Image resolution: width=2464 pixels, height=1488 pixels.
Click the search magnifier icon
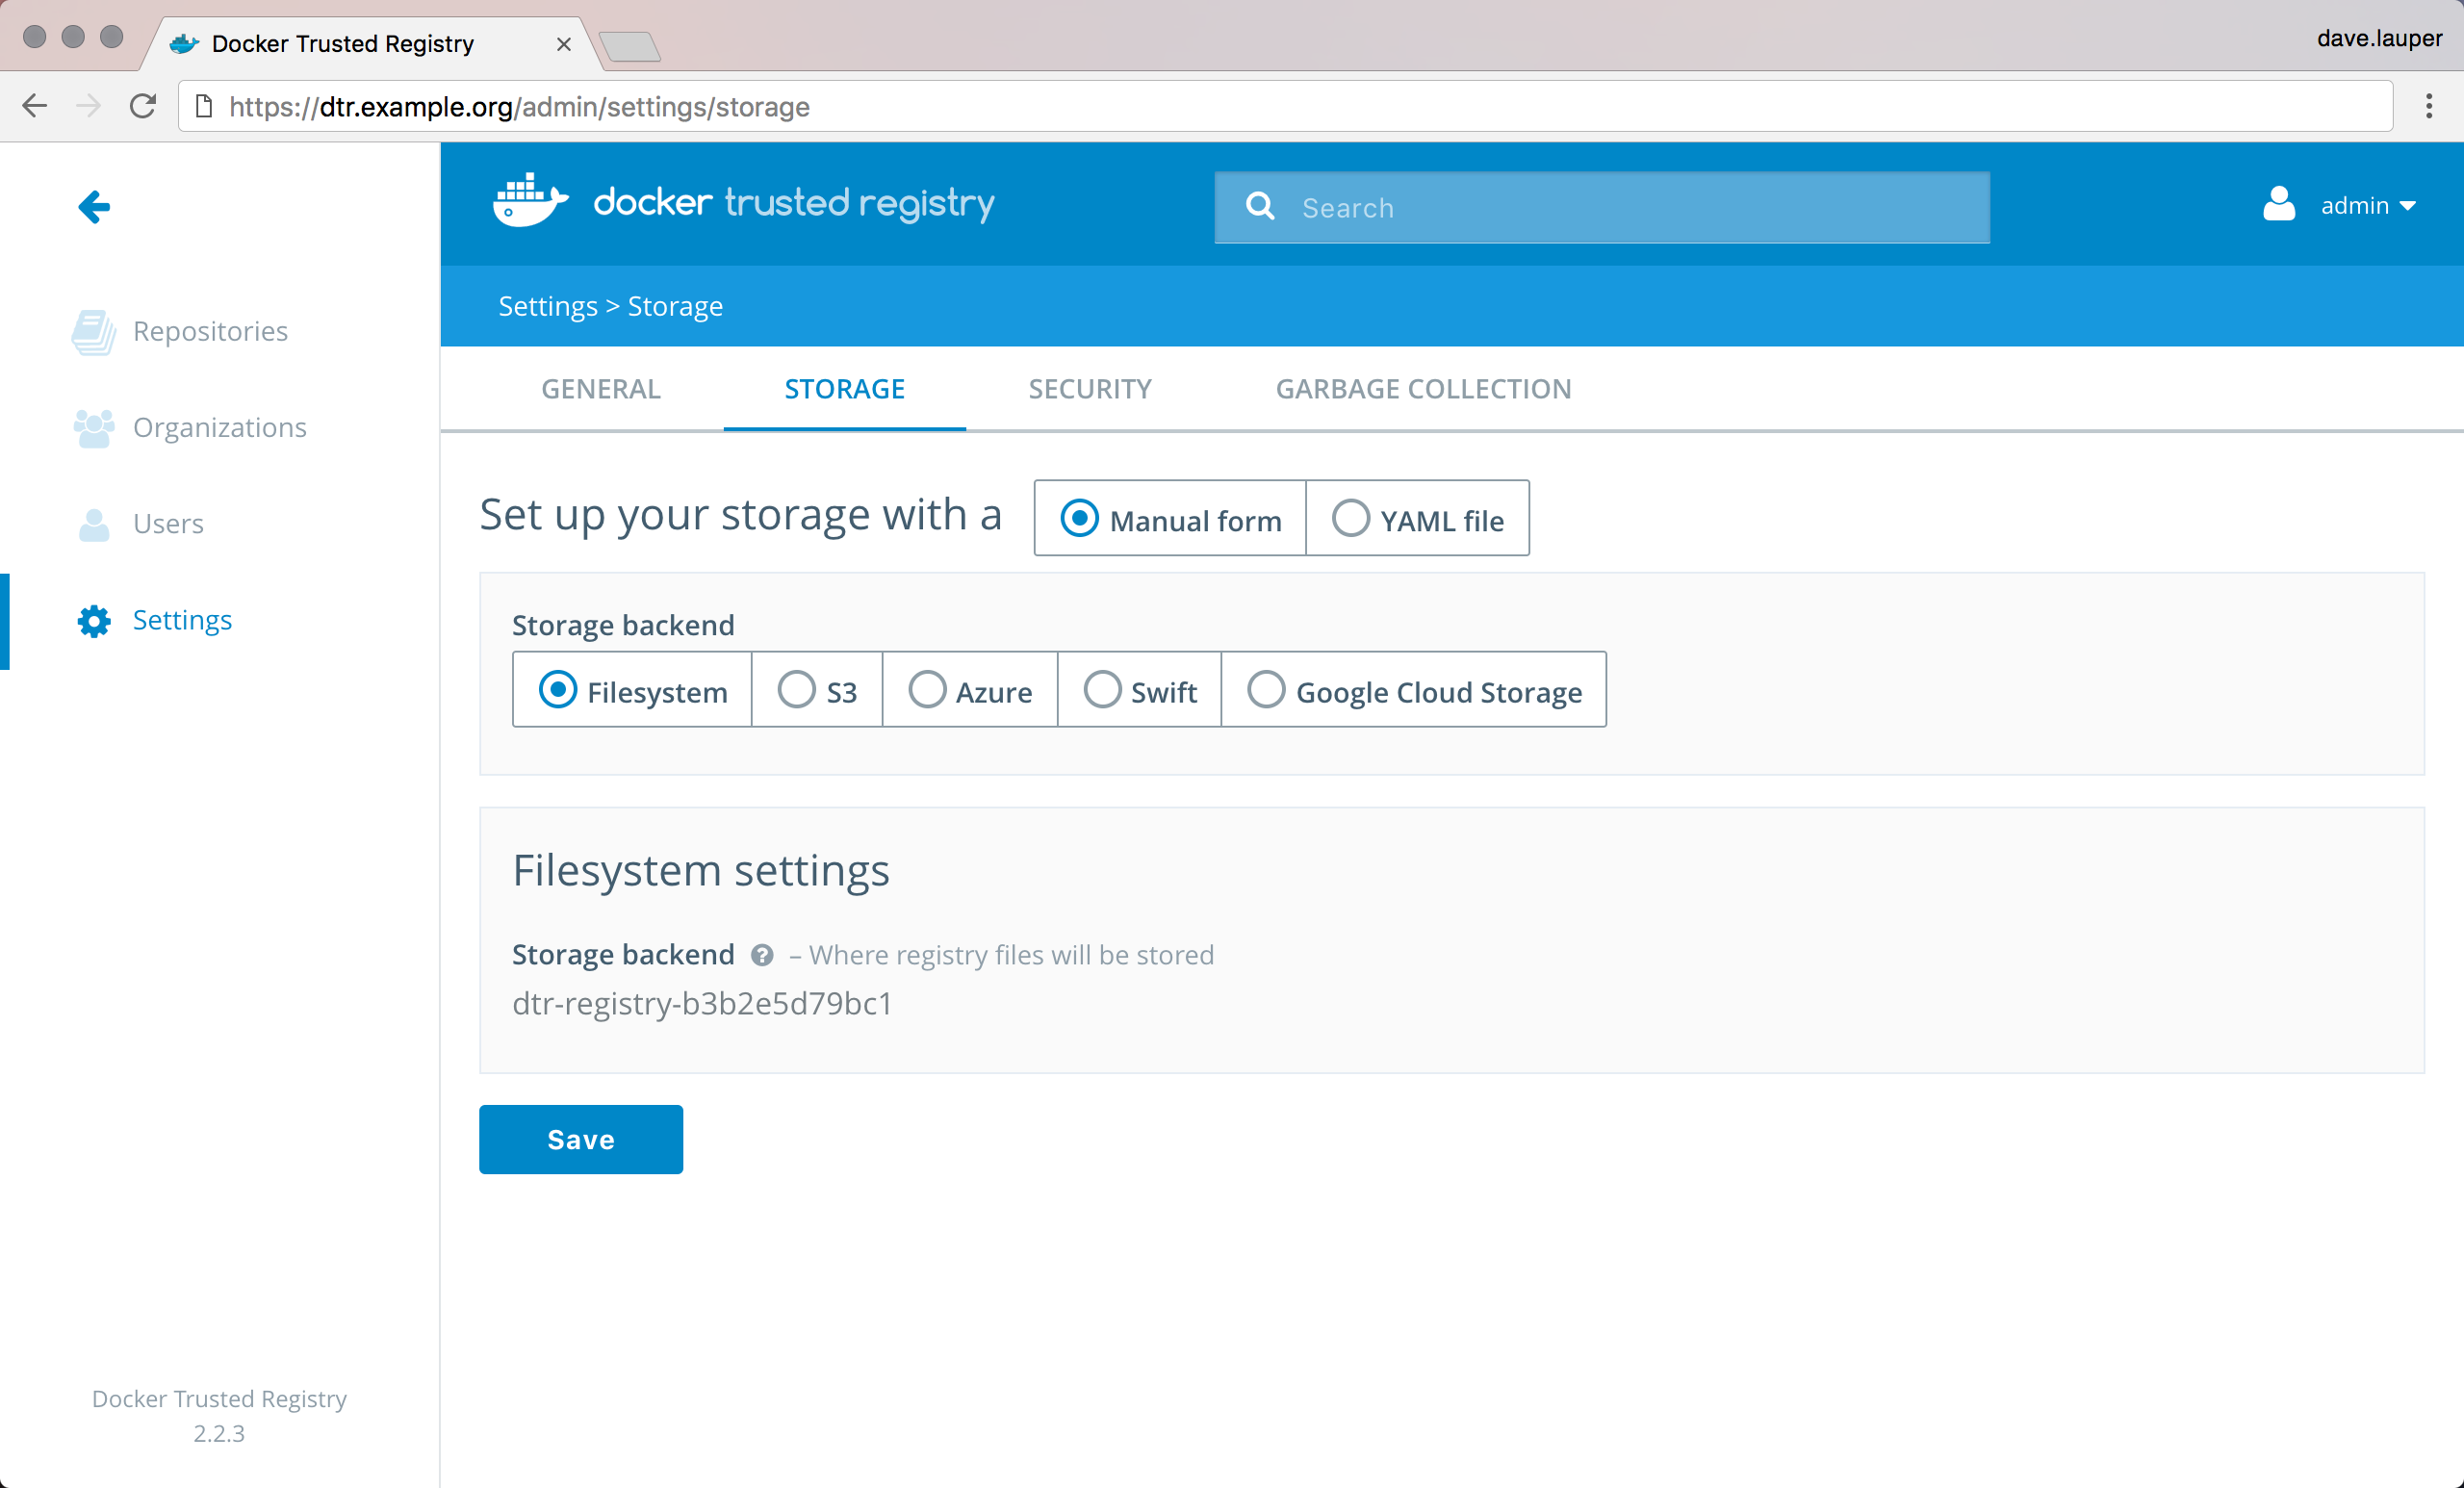[x=1260, y=207]
